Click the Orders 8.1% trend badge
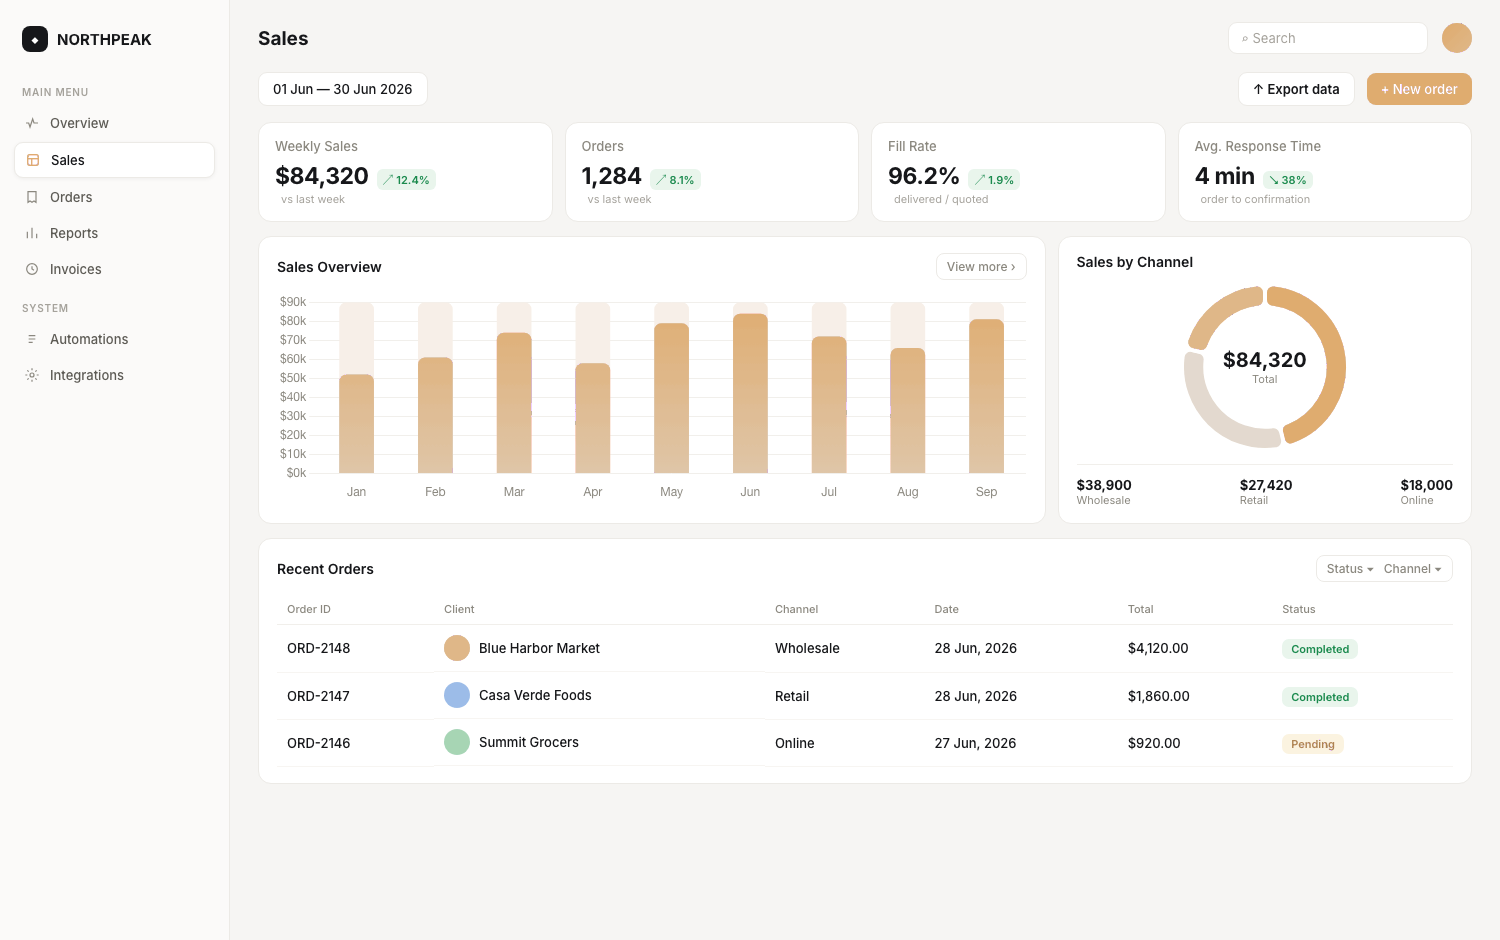The height and width of the screenshot is (940, 1500). click(x=675, y=180)
